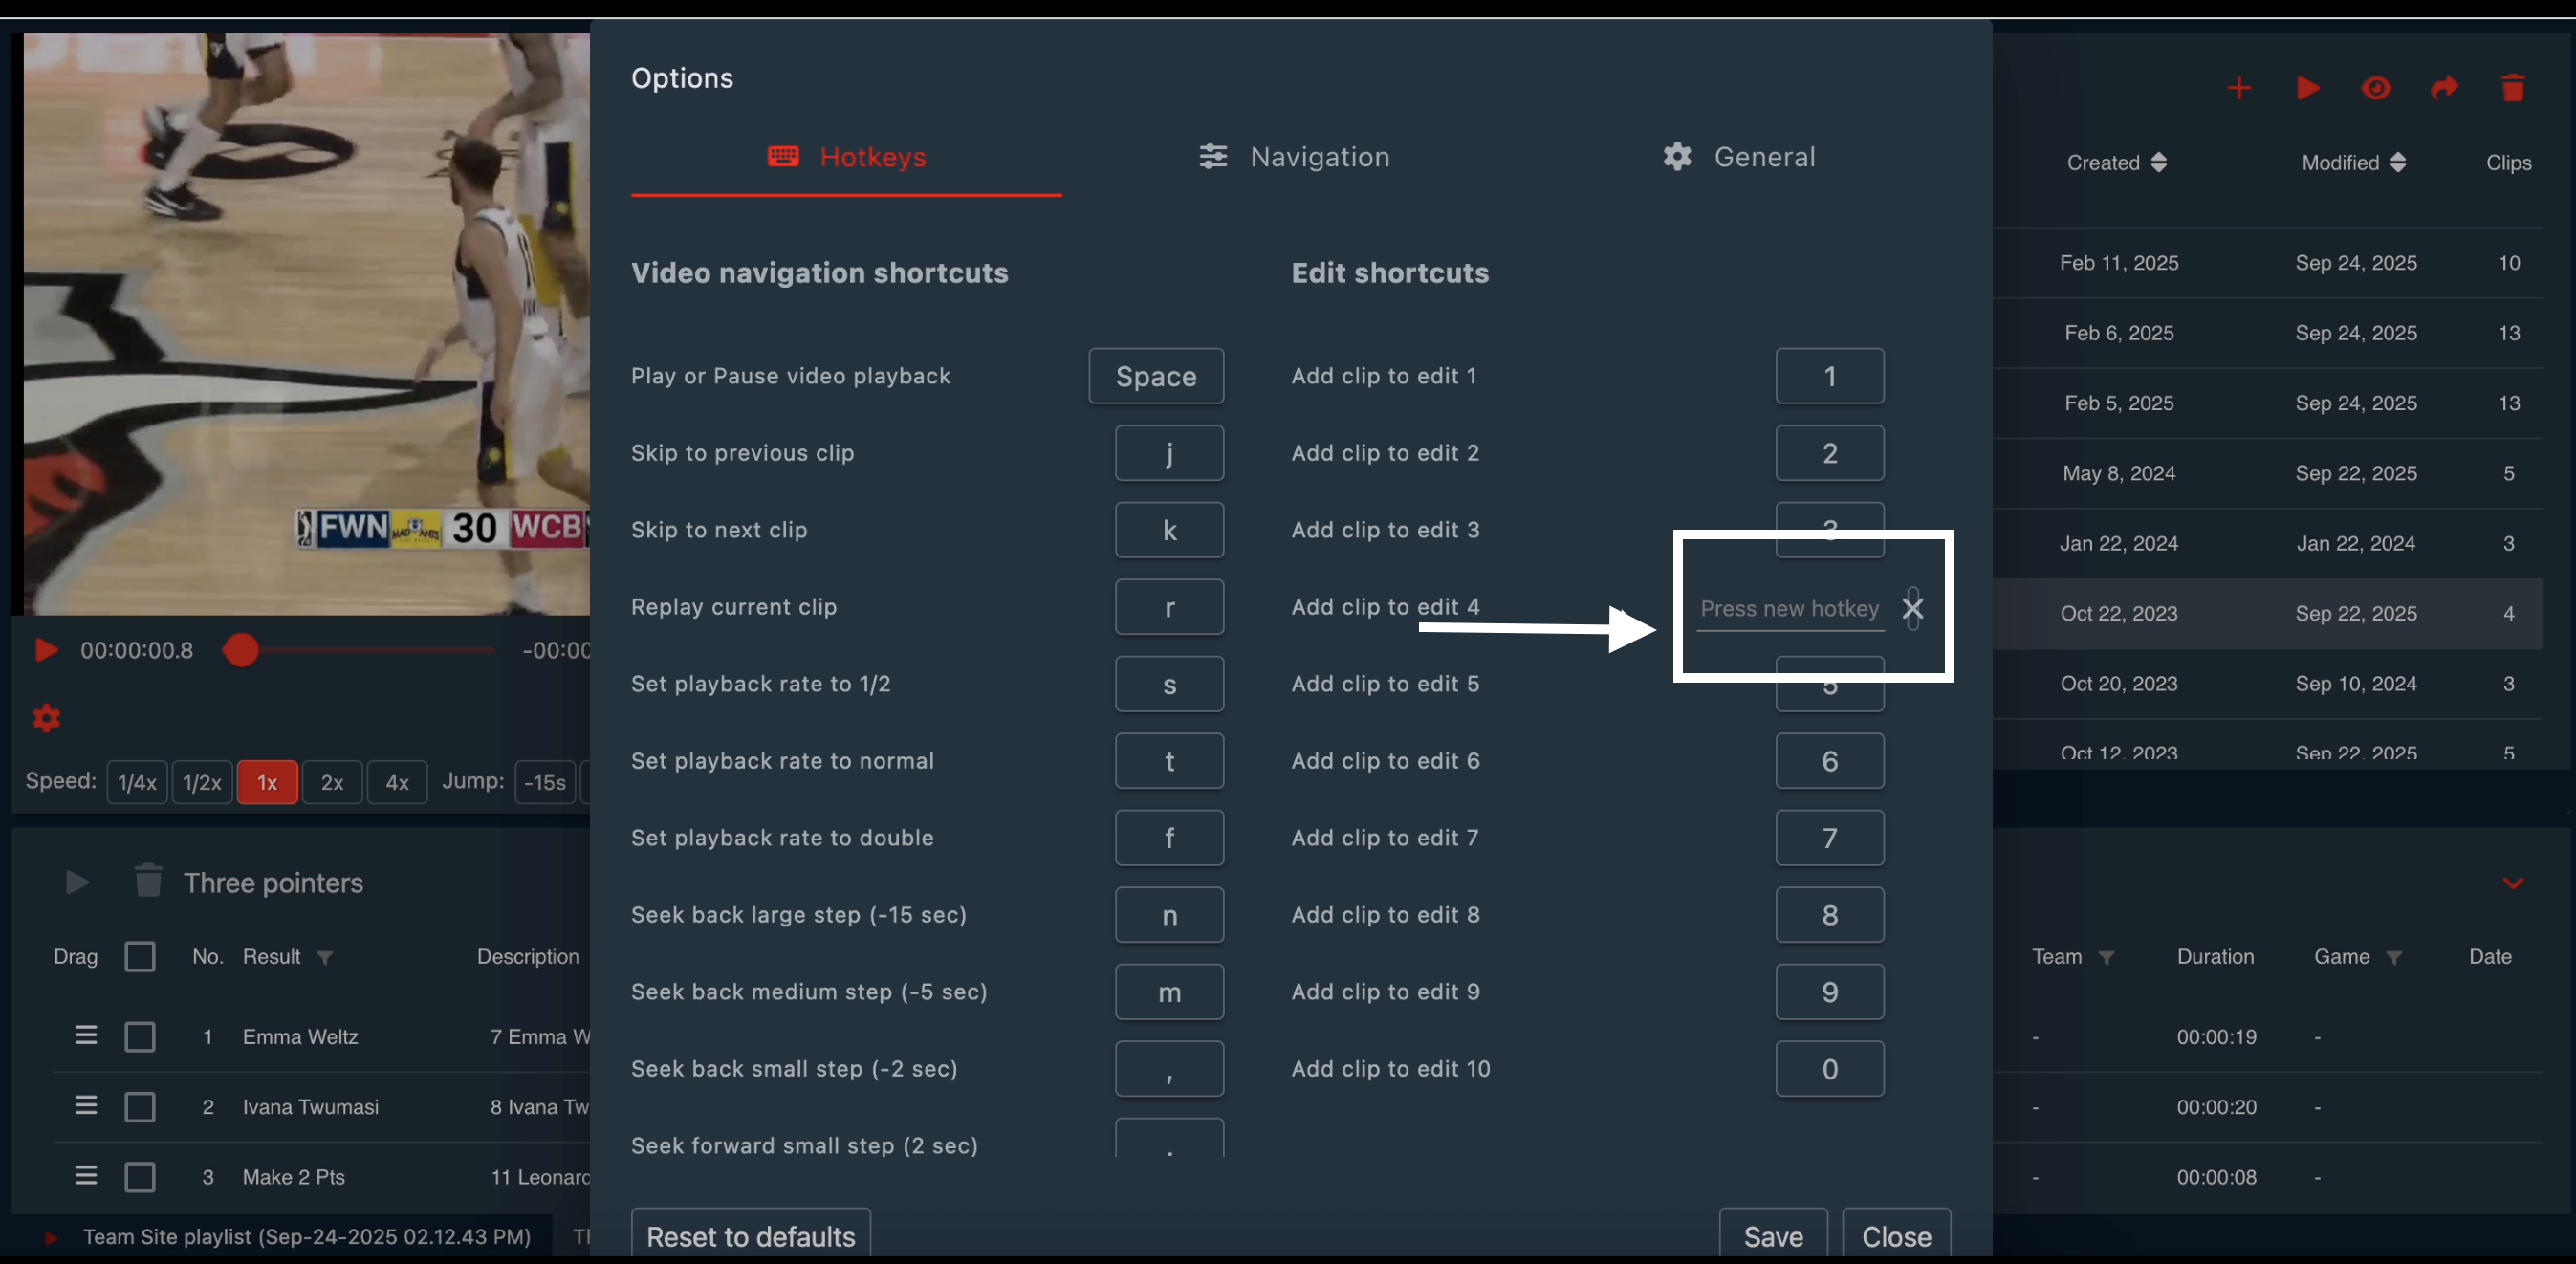
Task: Tick the checkbox for Emma Weltz clip
Action: point(140,1036)
